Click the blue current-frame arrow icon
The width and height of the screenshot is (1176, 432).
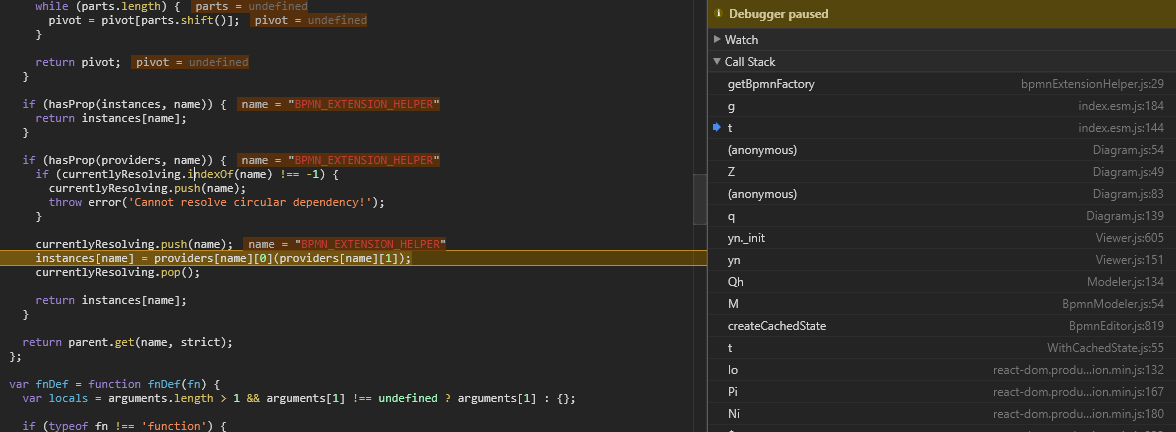pos(717,128)
